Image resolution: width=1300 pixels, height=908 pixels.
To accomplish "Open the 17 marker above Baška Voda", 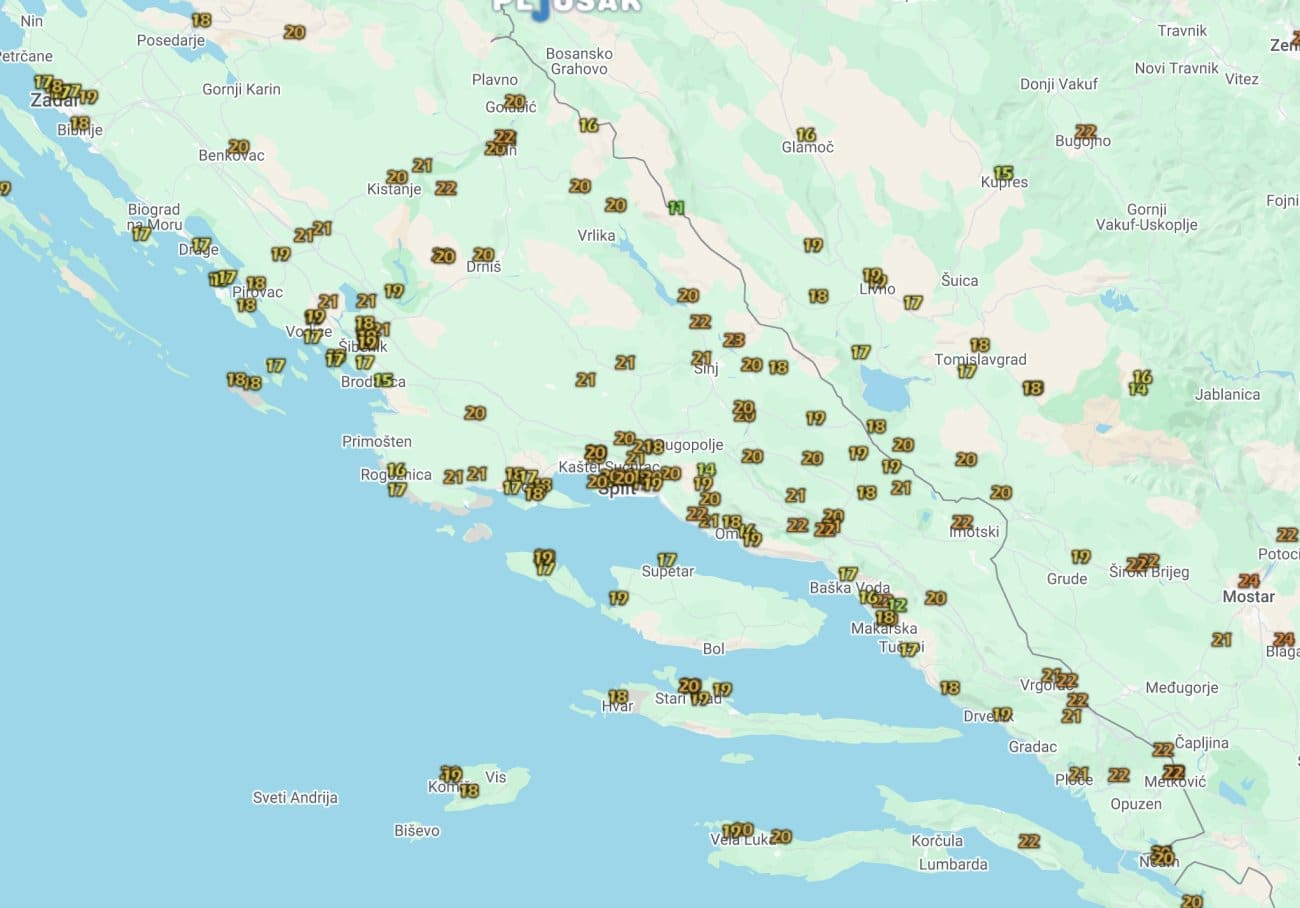I will click(847, 573).
